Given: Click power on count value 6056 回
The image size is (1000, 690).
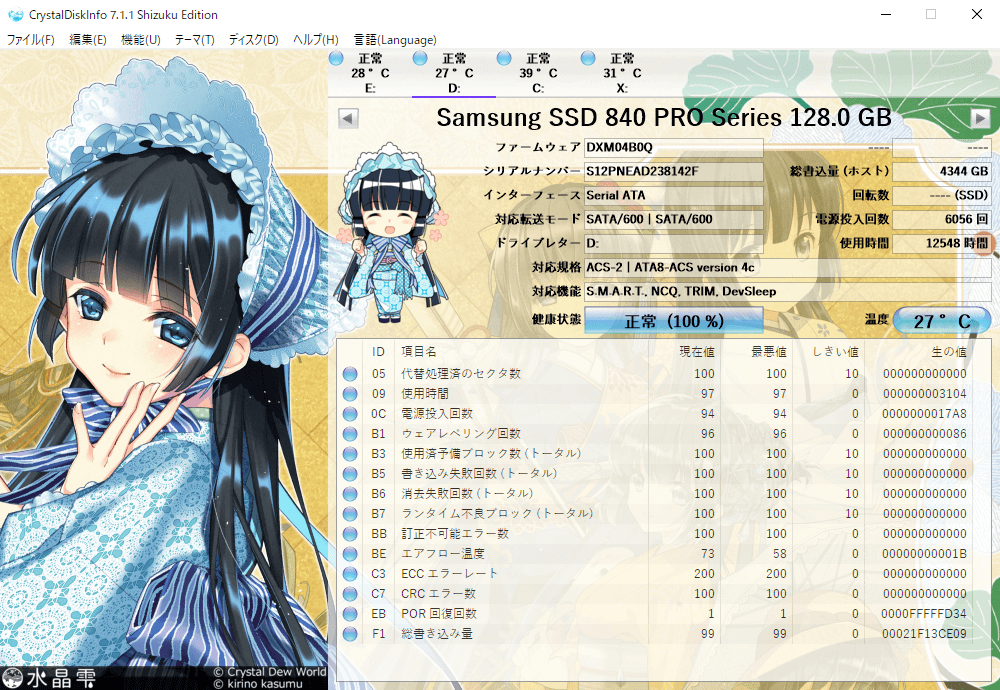Looking at the screenshot, I should tap(941, 219).
